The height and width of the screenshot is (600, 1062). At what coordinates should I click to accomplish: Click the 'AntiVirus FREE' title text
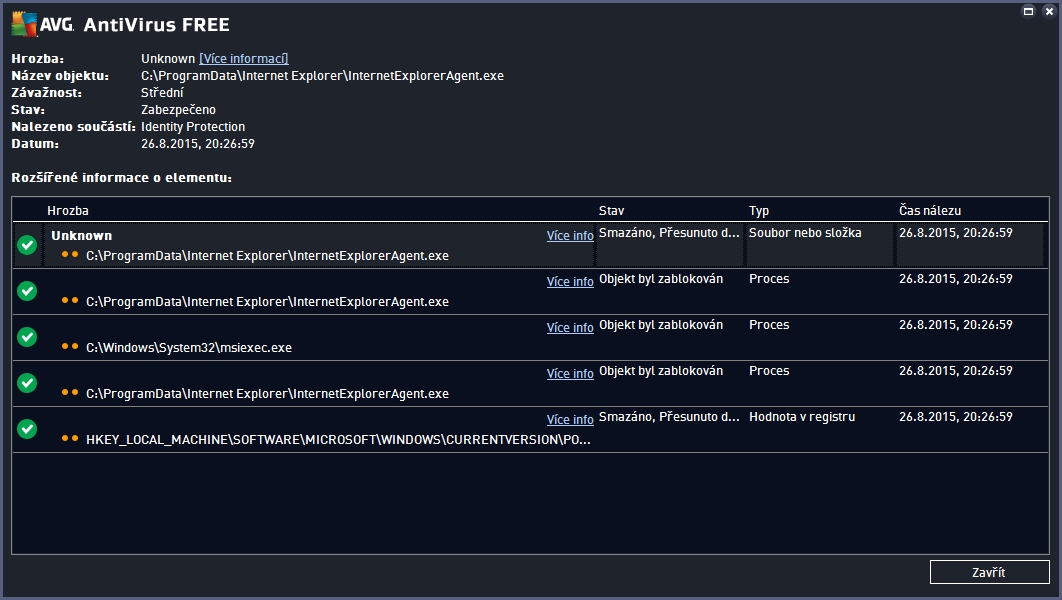point(156,25)
